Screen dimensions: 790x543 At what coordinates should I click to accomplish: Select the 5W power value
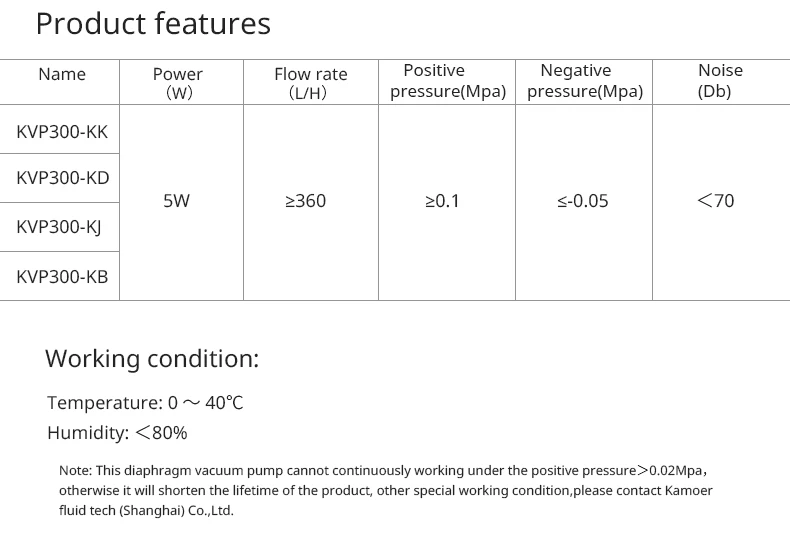click(176, 201)
